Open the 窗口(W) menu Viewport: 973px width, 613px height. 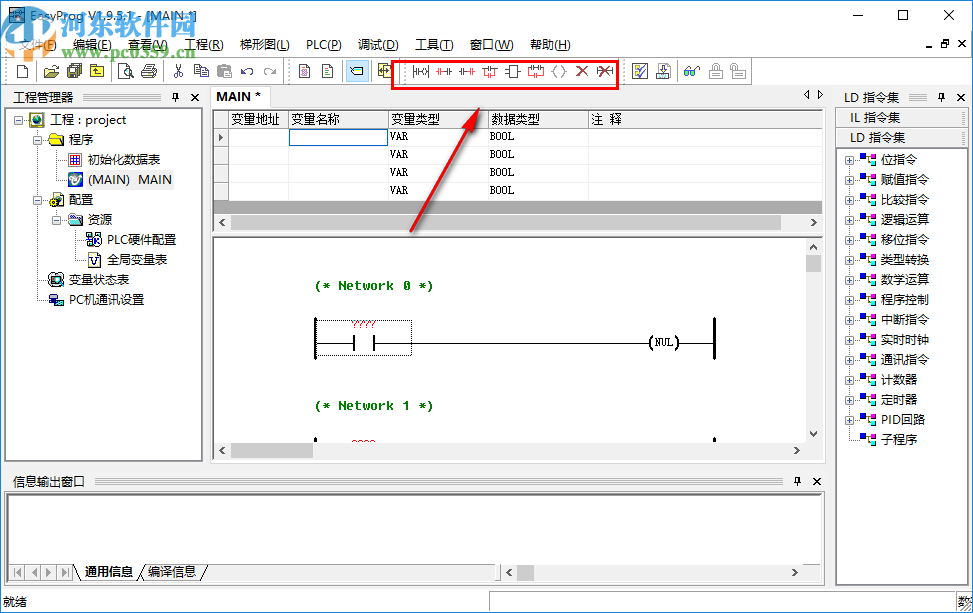point(491,45)
